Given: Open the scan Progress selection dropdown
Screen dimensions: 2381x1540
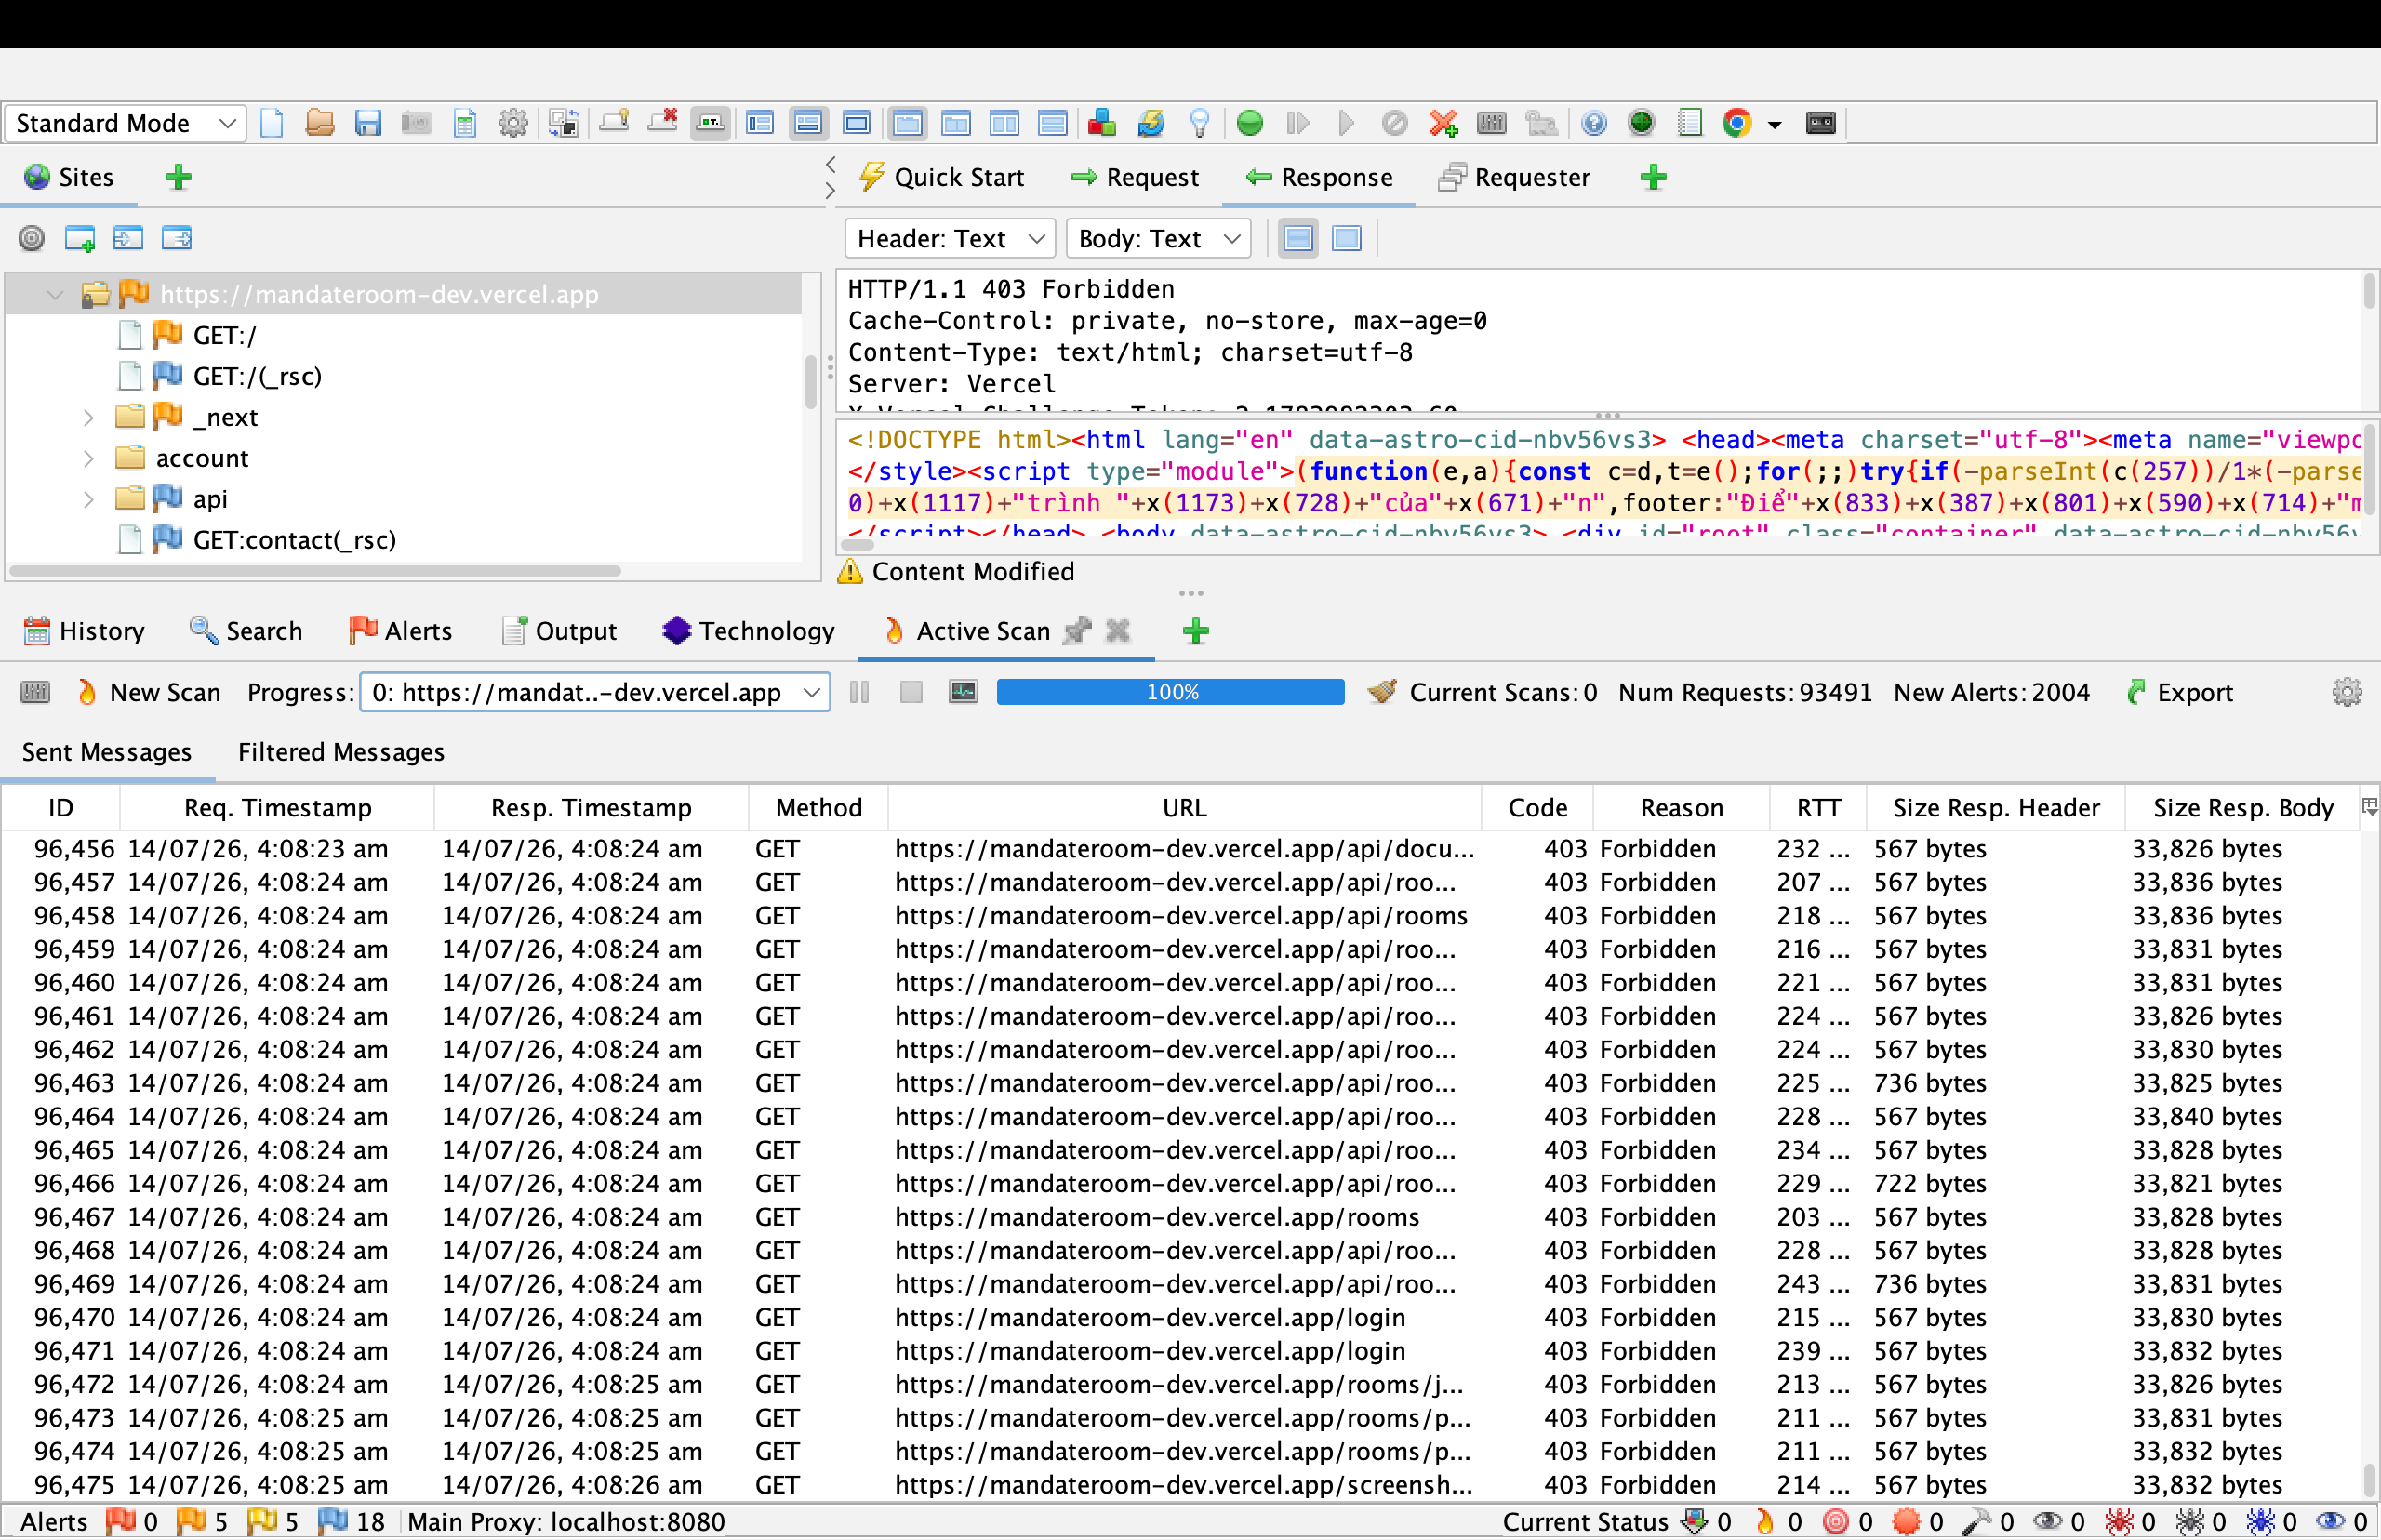Looking at the screenshot, I should click(x=595, y=693).
